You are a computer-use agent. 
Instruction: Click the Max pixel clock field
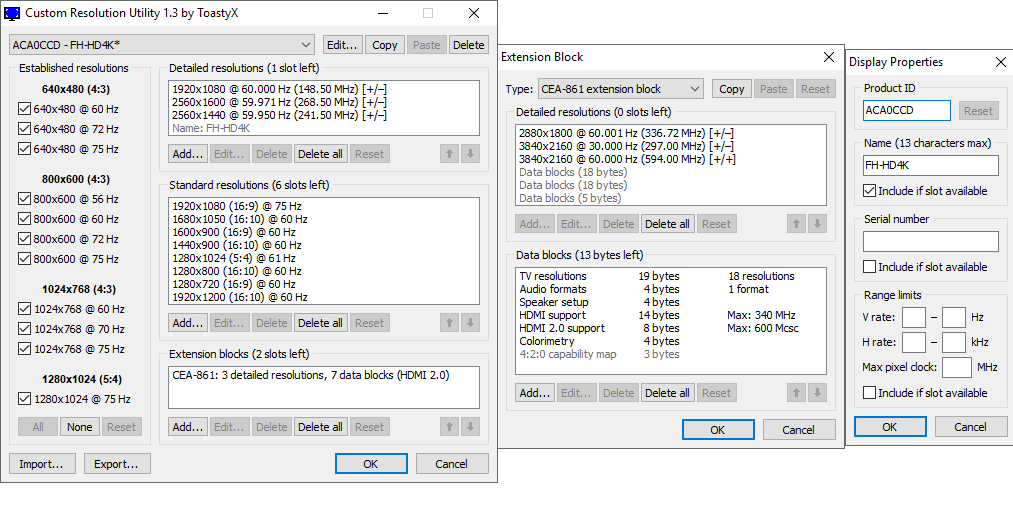956,368
